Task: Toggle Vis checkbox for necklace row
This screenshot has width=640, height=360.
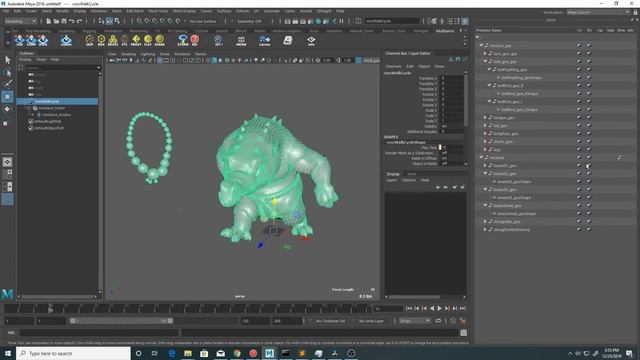Action: pos(579,158)
